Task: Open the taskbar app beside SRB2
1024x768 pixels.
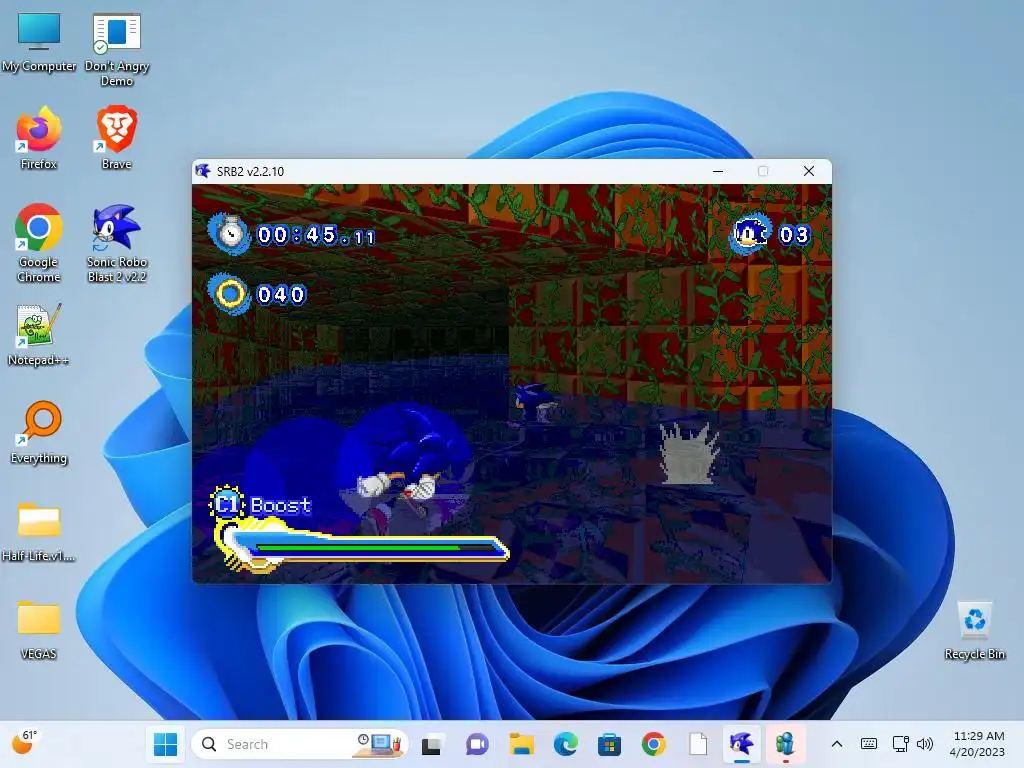Action: coord(785,744)
